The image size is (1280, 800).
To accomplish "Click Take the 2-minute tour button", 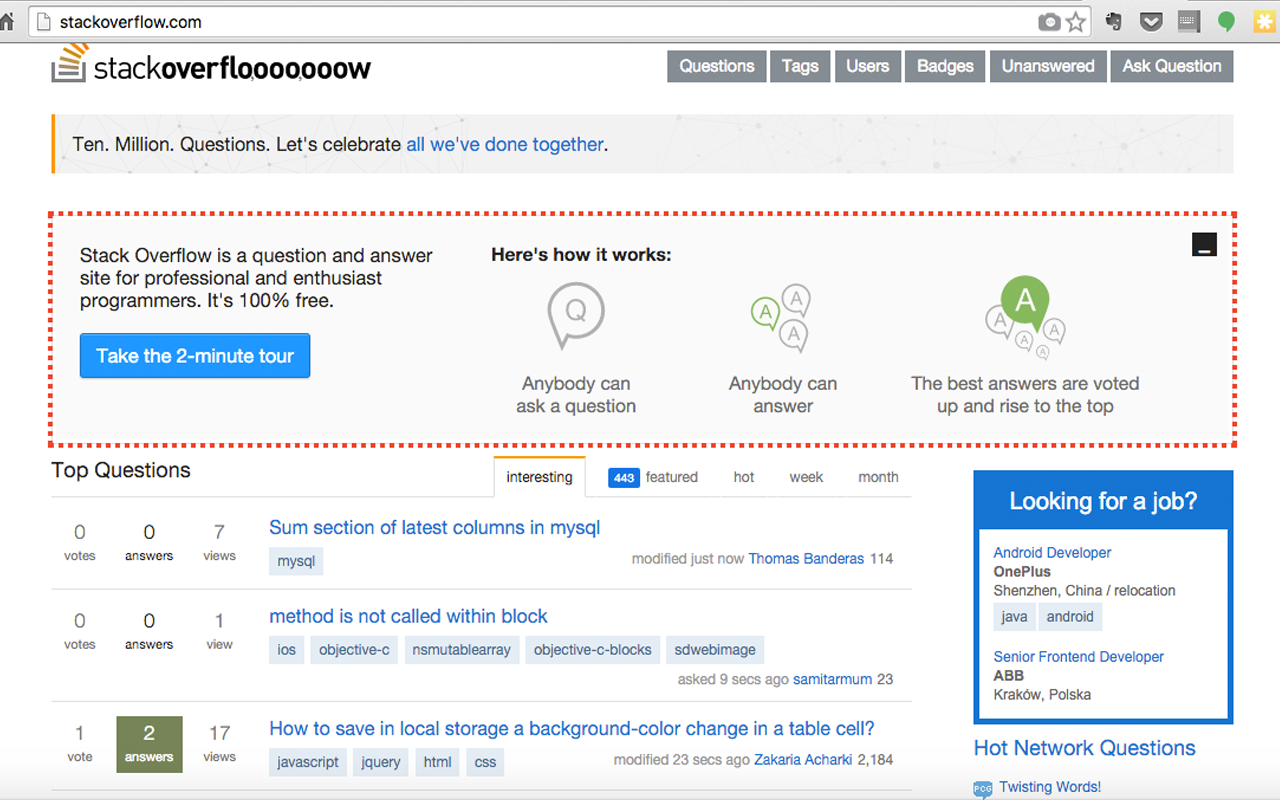I will click(195, 356).
